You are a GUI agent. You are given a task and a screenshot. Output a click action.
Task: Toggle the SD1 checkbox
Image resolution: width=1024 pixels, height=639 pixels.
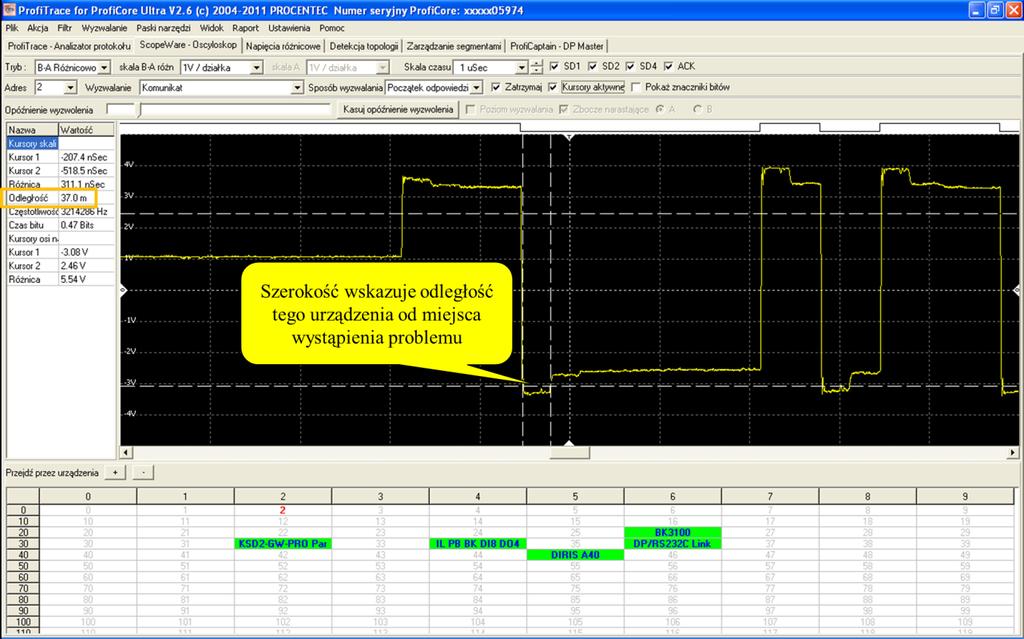coord(554,66)
